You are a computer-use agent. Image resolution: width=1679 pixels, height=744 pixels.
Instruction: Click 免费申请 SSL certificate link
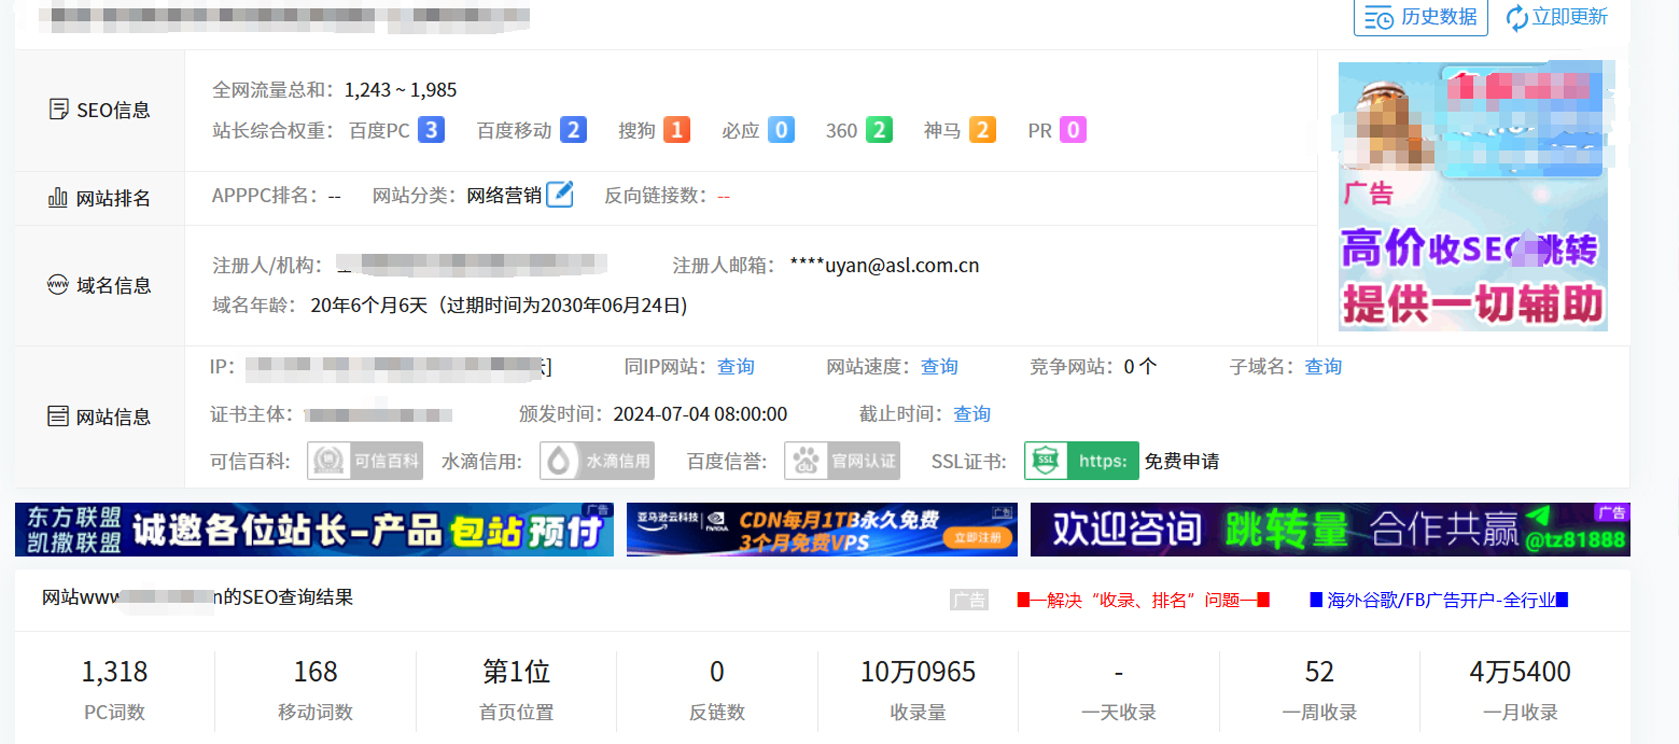(1182, 461)
